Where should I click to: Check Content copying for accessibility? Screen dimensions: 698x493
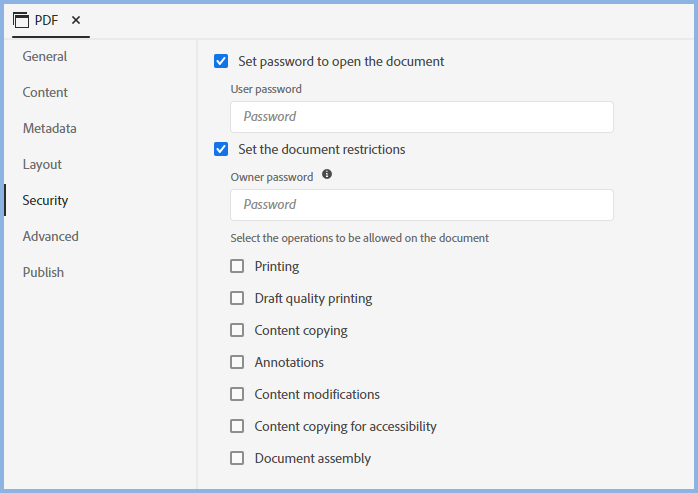tap(237, 426)
